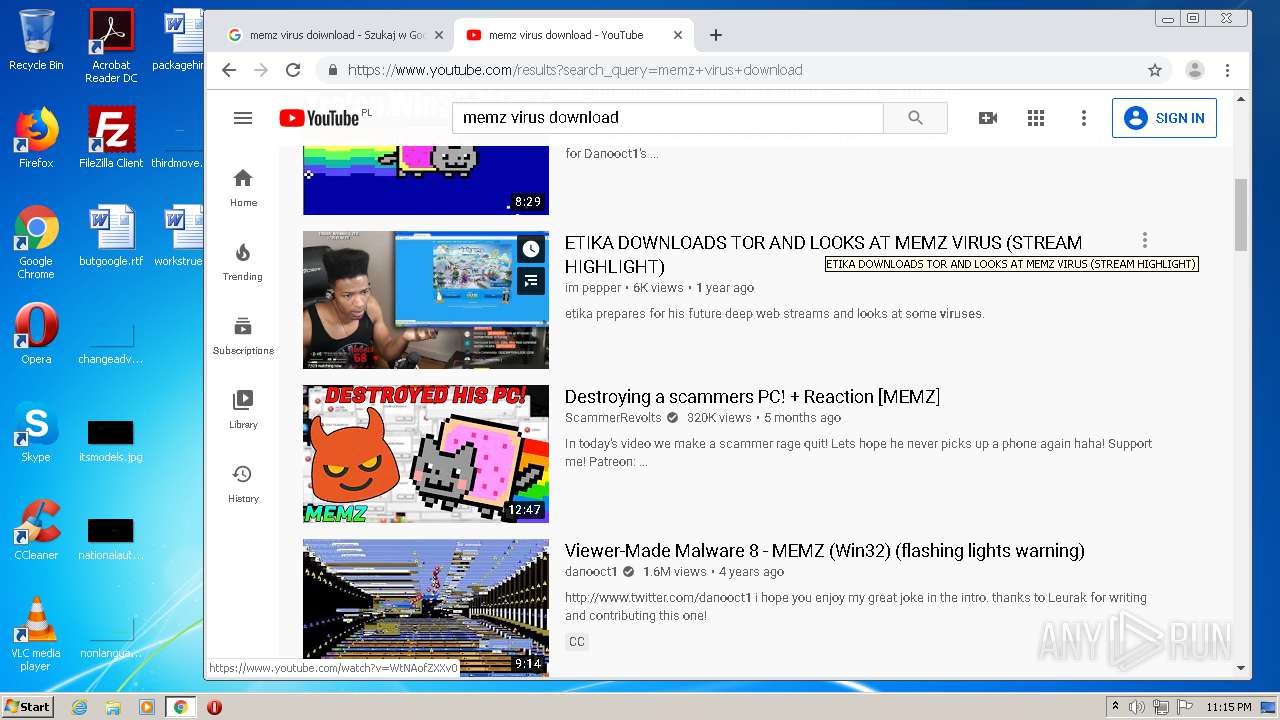Close the Google search tab
1280x720 pixels.
pyautogui.click(x=438, y=35)
